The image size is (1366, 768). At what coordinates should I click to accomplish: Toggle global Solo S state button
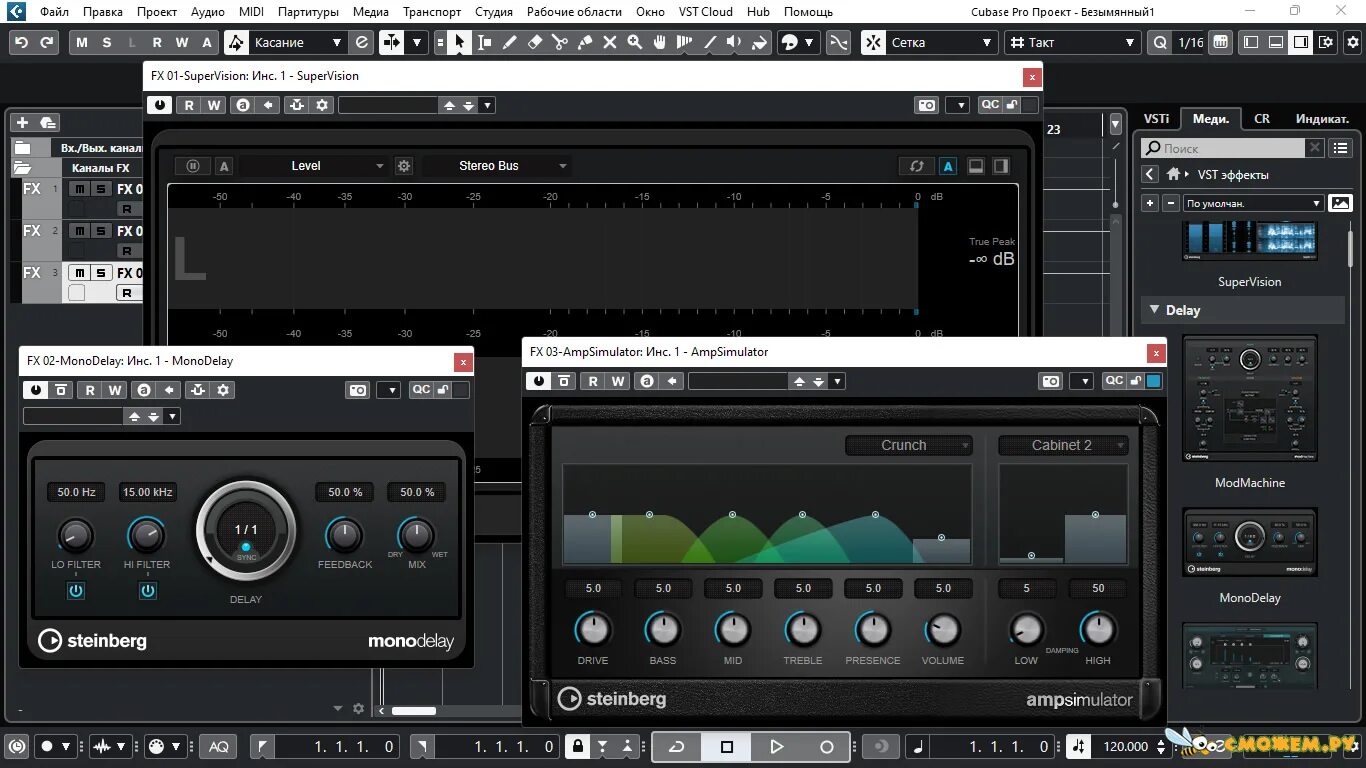(x=107, y=42)
